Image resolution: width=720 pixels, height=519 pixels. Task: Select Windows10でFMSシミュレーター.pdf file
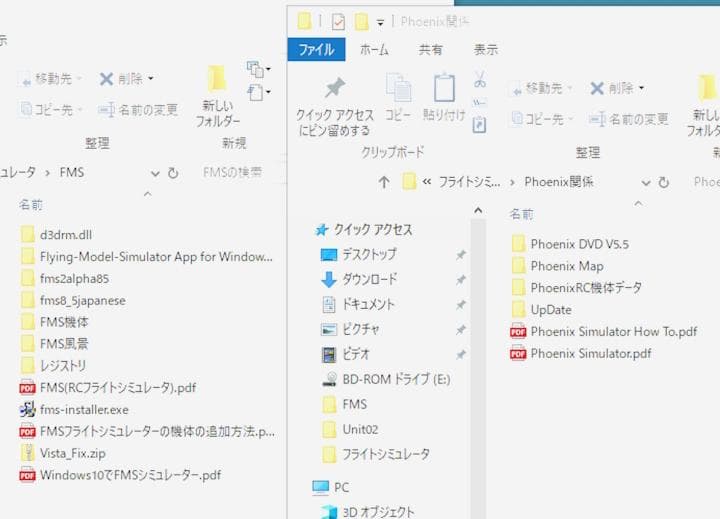click(120, 475)
